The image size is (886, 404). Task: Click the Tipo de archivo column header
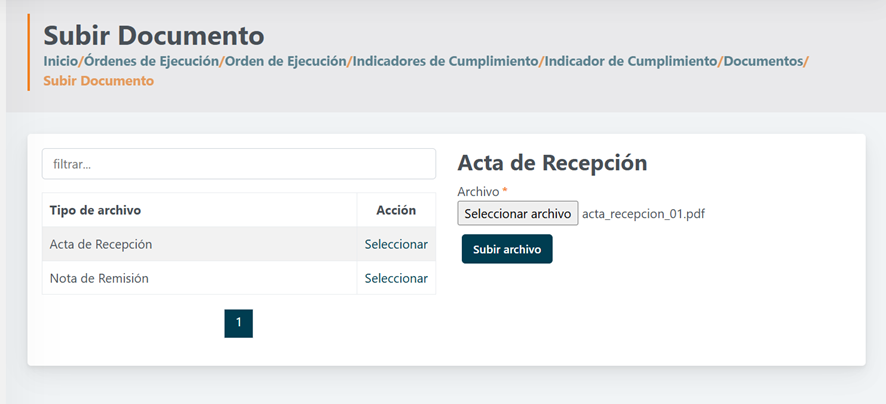[x=96, y=210]
